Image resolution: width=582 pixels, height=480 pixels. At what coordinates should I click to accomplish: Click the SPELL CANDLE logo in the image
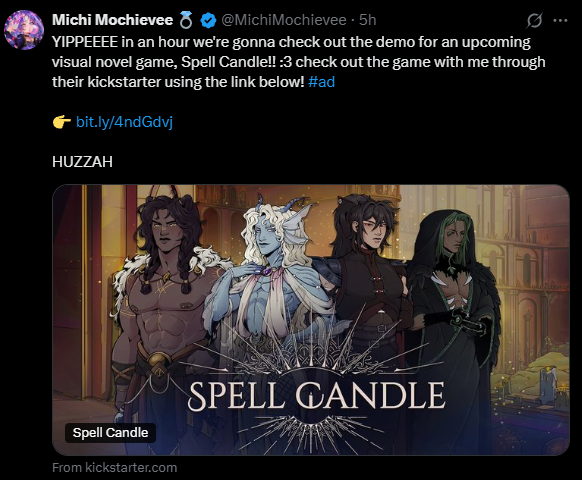pyautogui.click(x=316, y=396)
